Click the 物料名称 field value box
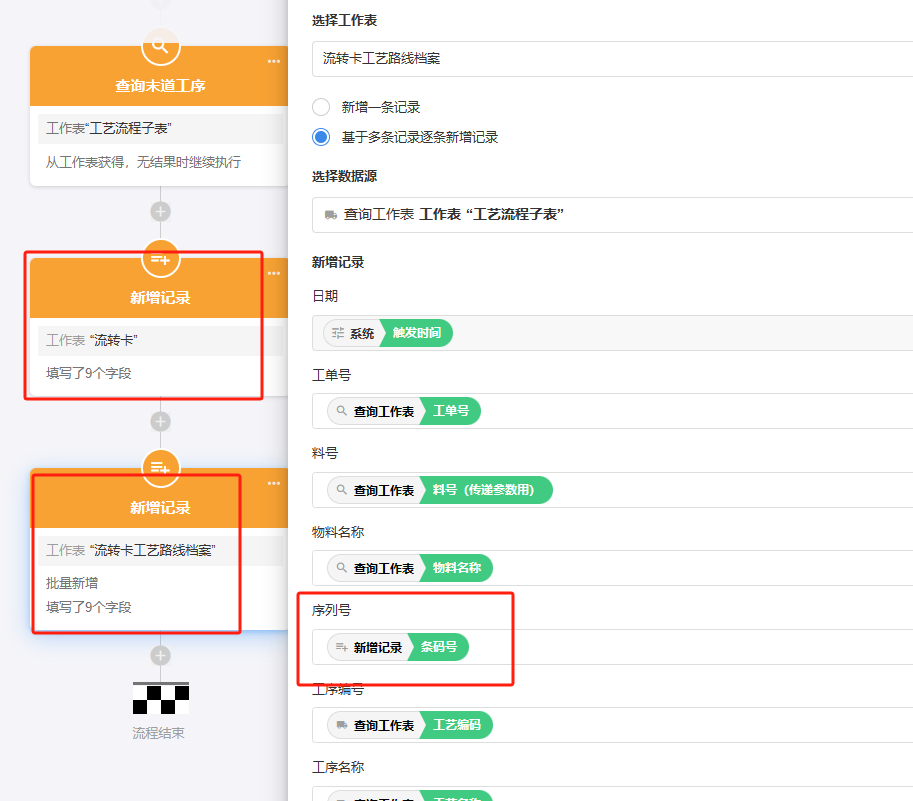 612,568
